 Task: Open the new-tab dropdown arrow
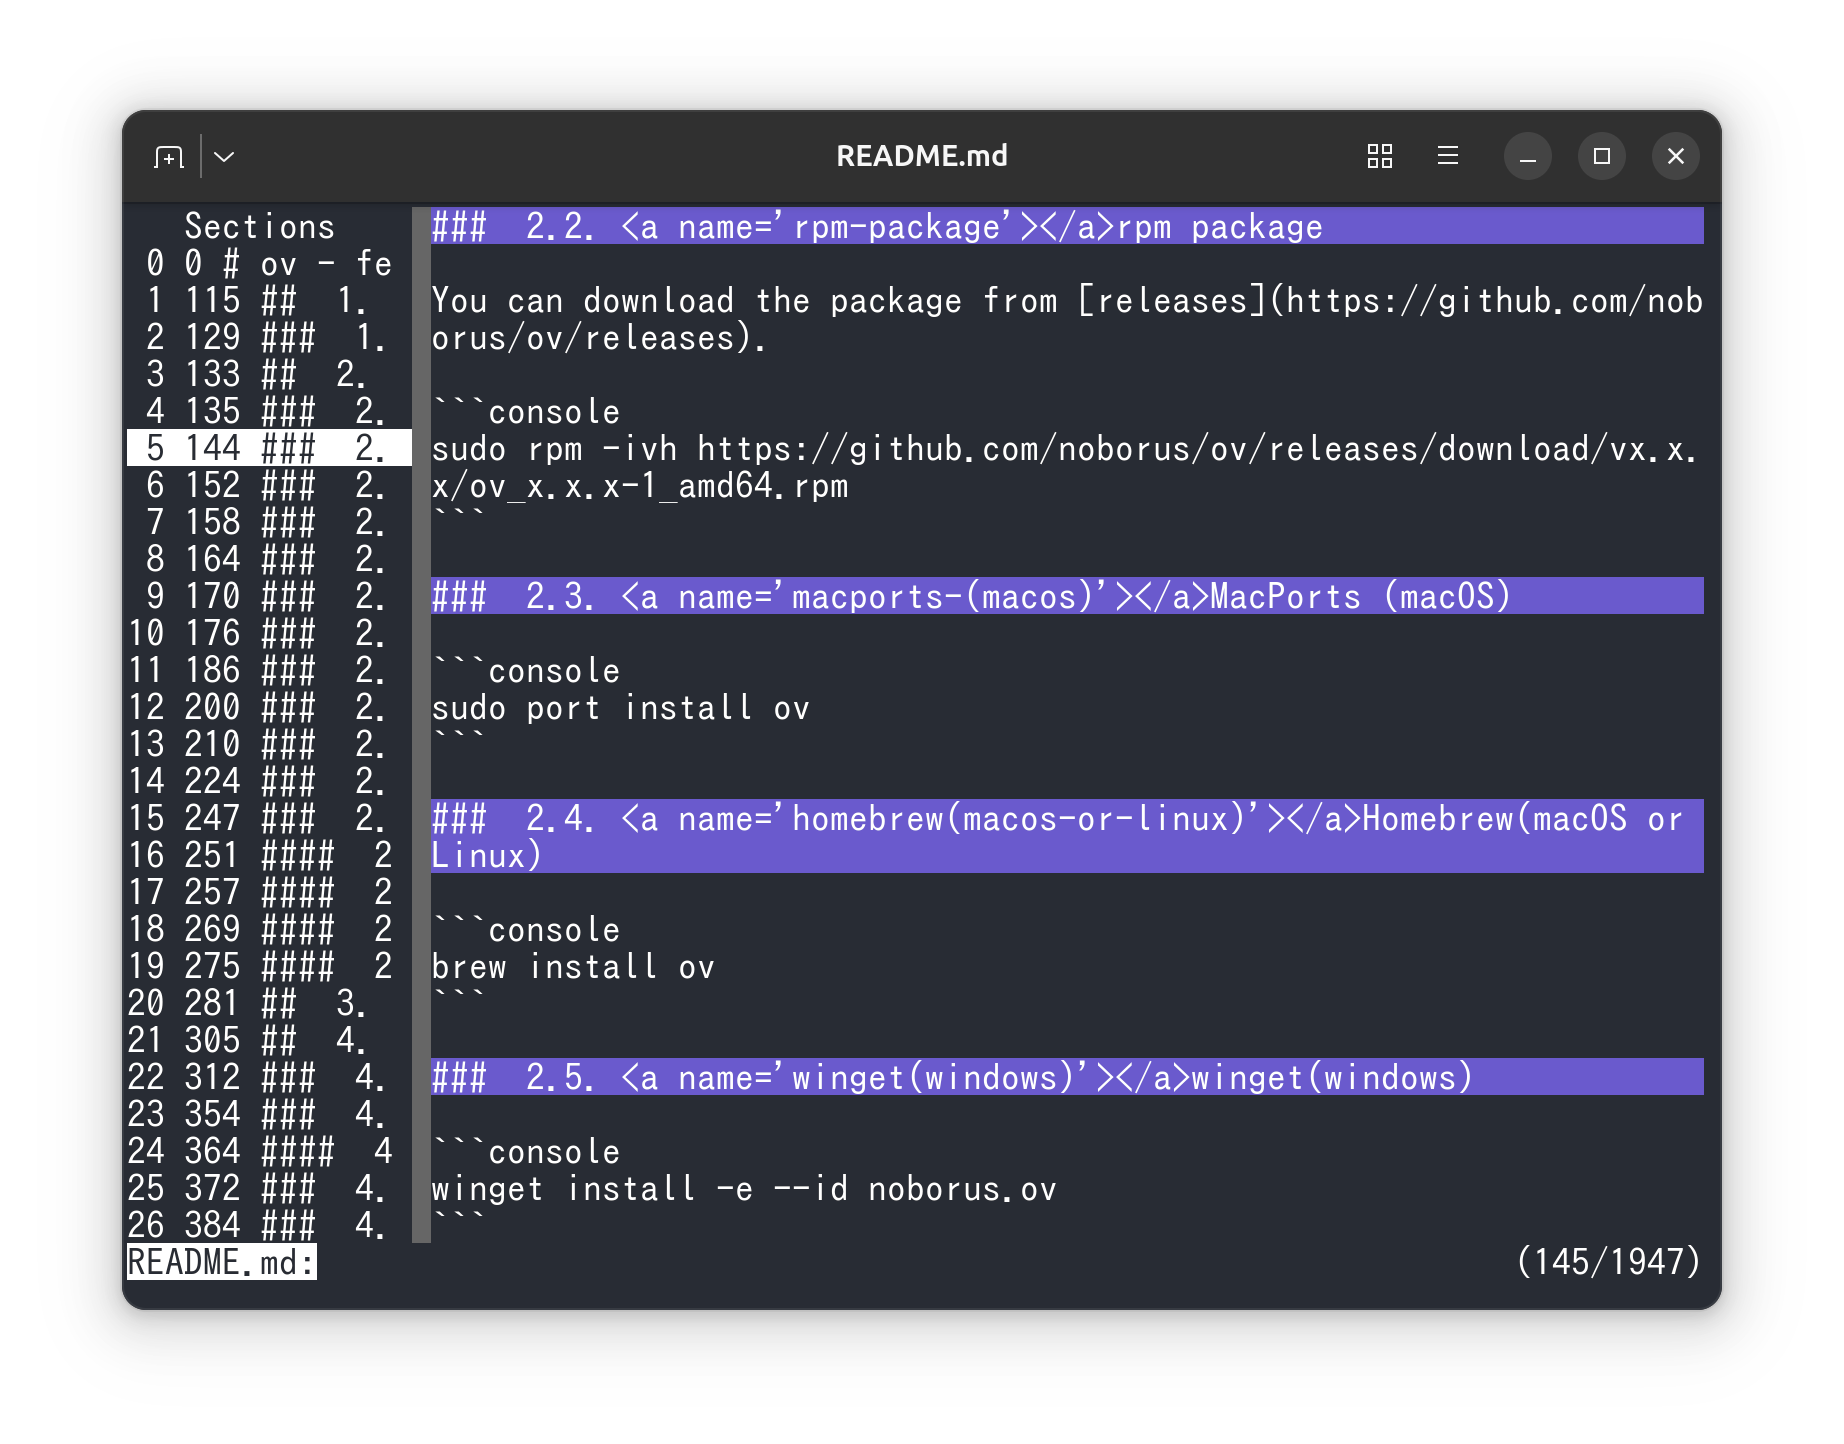[x=224, y=157]
